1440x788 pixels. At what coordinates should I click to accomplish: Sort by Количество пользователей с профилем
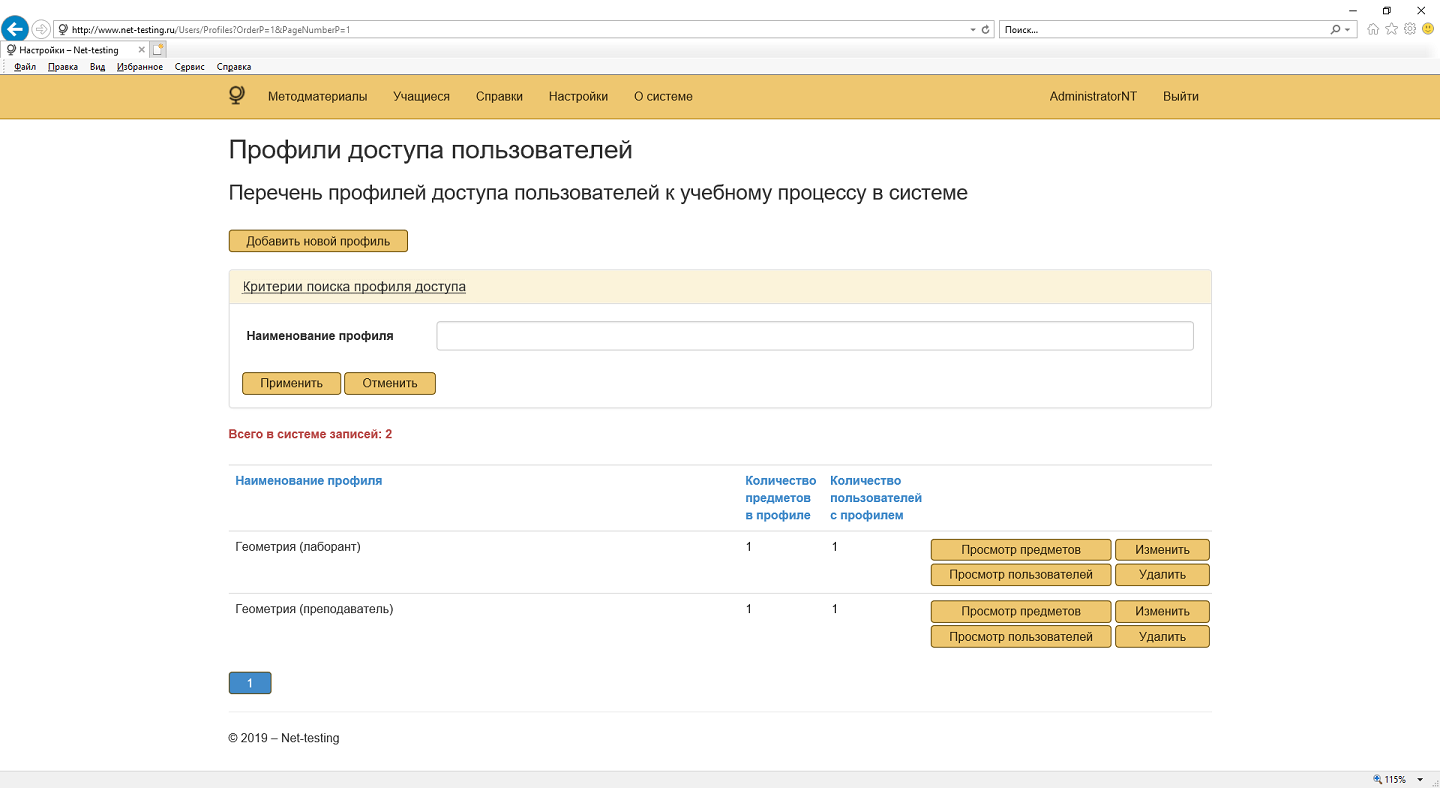(x=876, y=498)
